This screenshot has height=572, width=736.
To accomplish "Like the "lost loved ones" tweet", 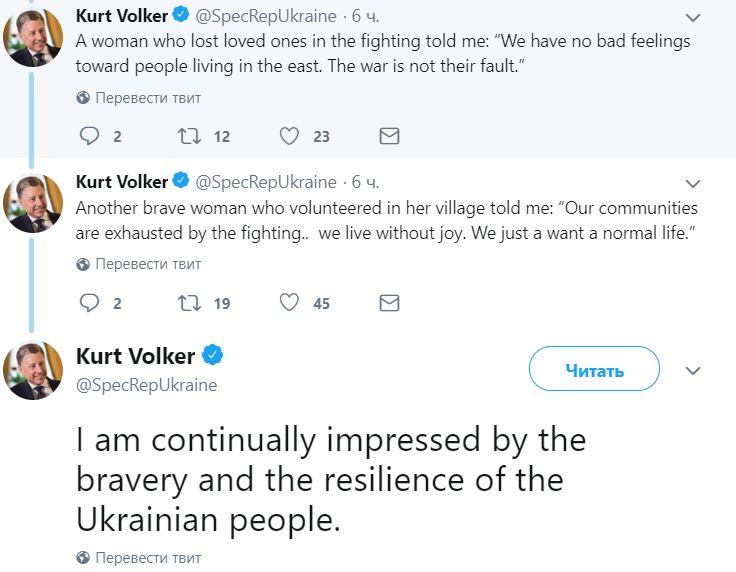I will [x=290, y=136].
